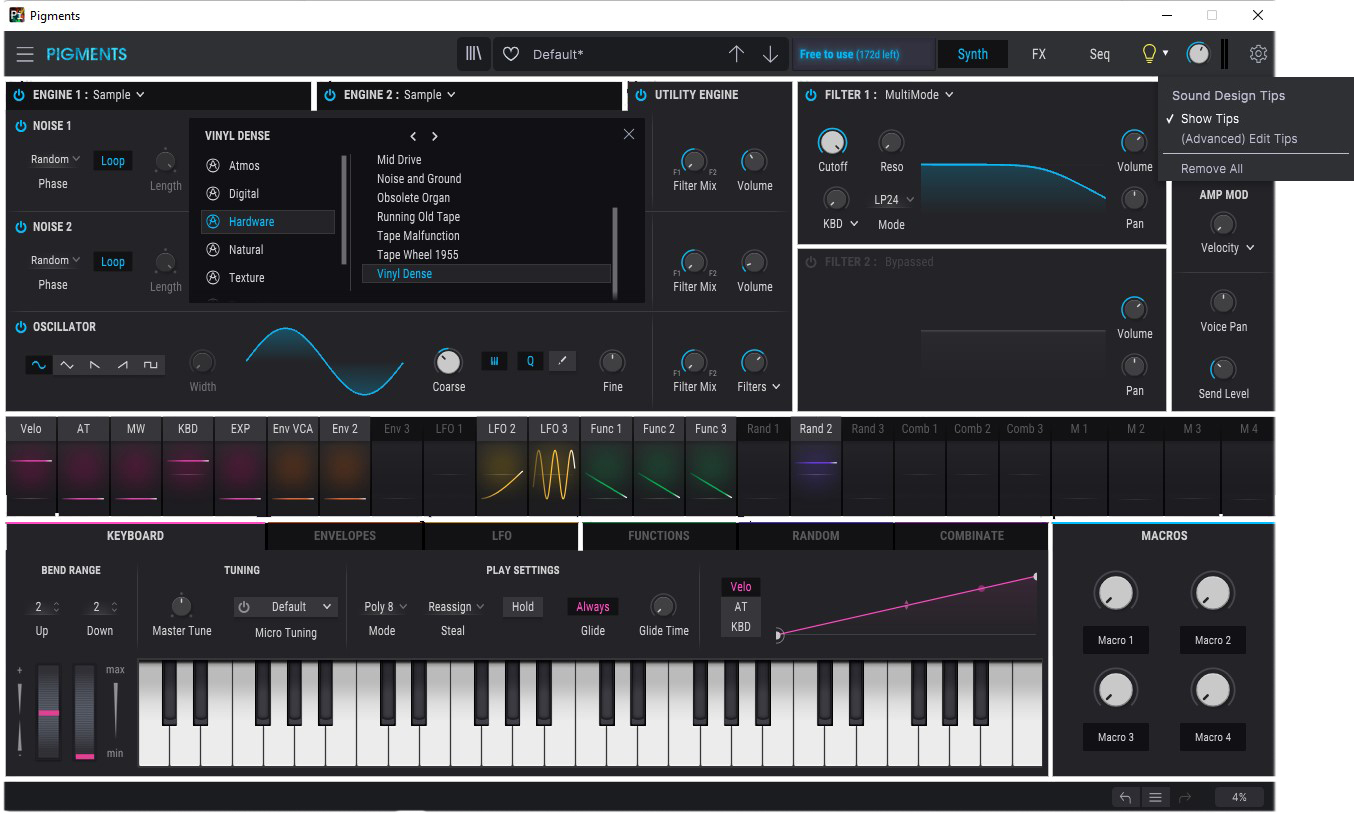Change Filter 1 mode from LP24
Image resolution: width=1355 pixels, height=814 pixels.
[891, 199]
